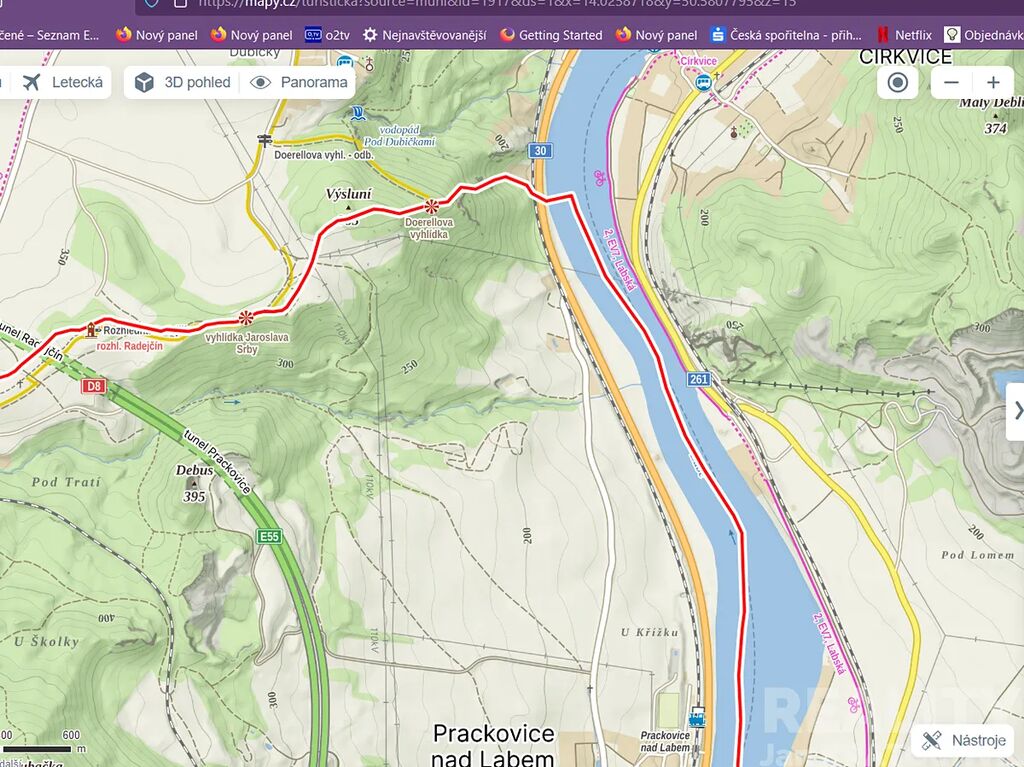Click the Debus 395 peak marker
Viewport: 1024px width, 767px height.
(194, 483)
